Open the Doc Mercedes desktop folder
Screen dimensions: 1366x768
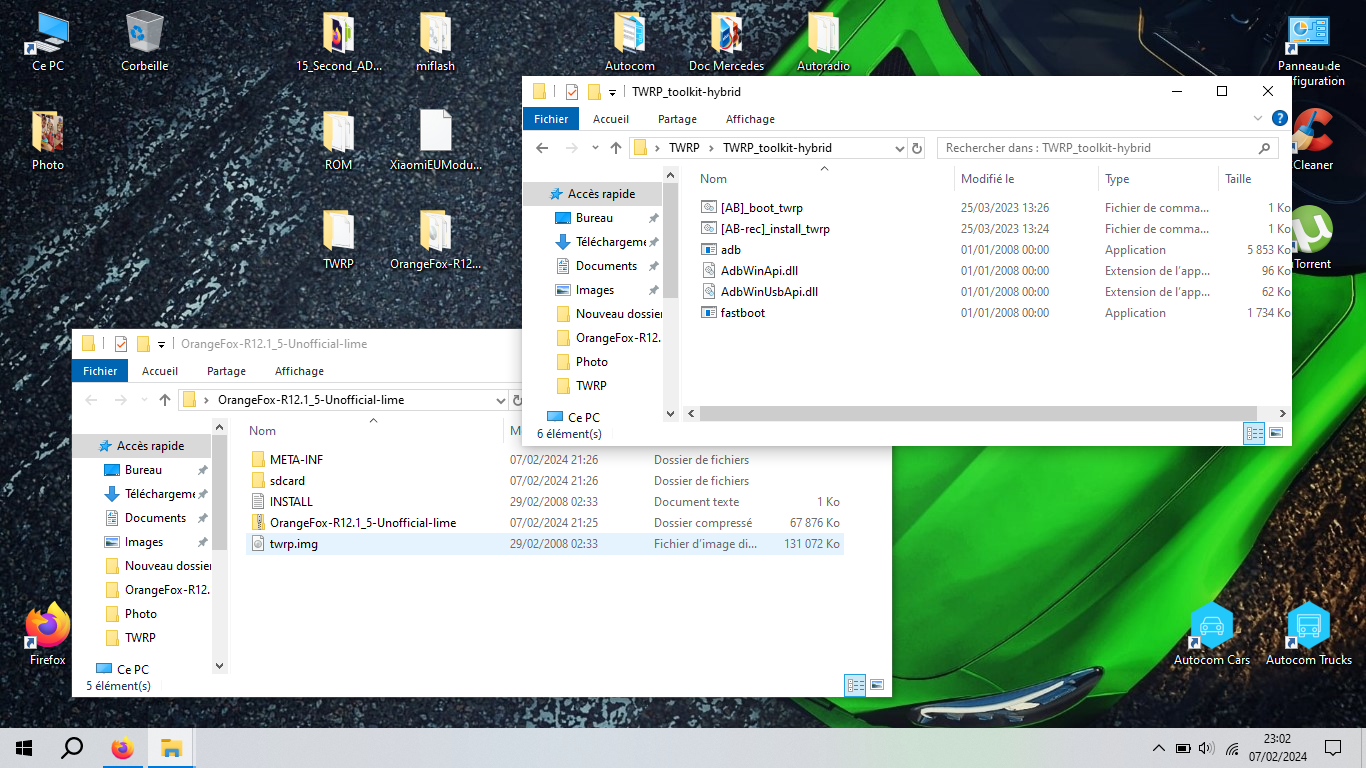point(726,42)
